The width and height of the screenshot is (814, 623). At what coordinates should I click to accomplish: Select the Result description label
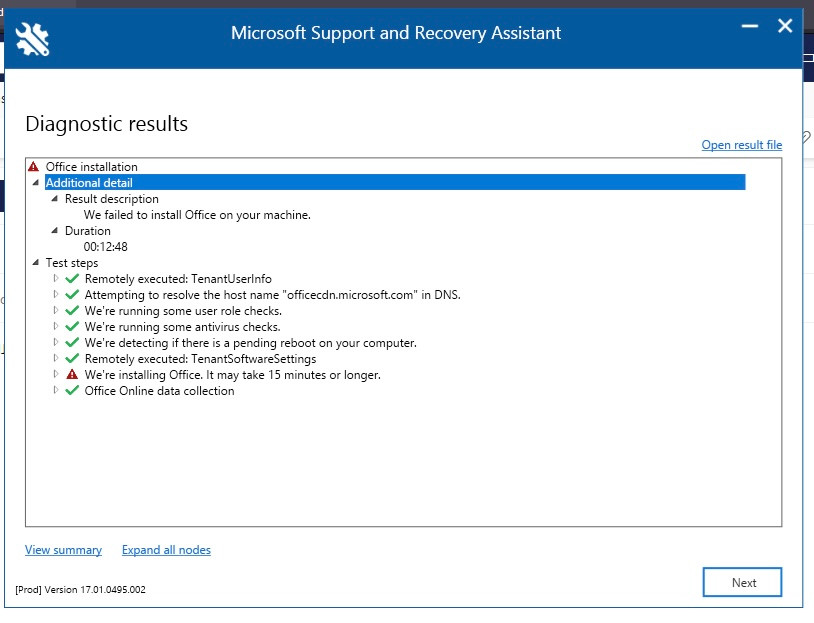(x=112, y=199)
